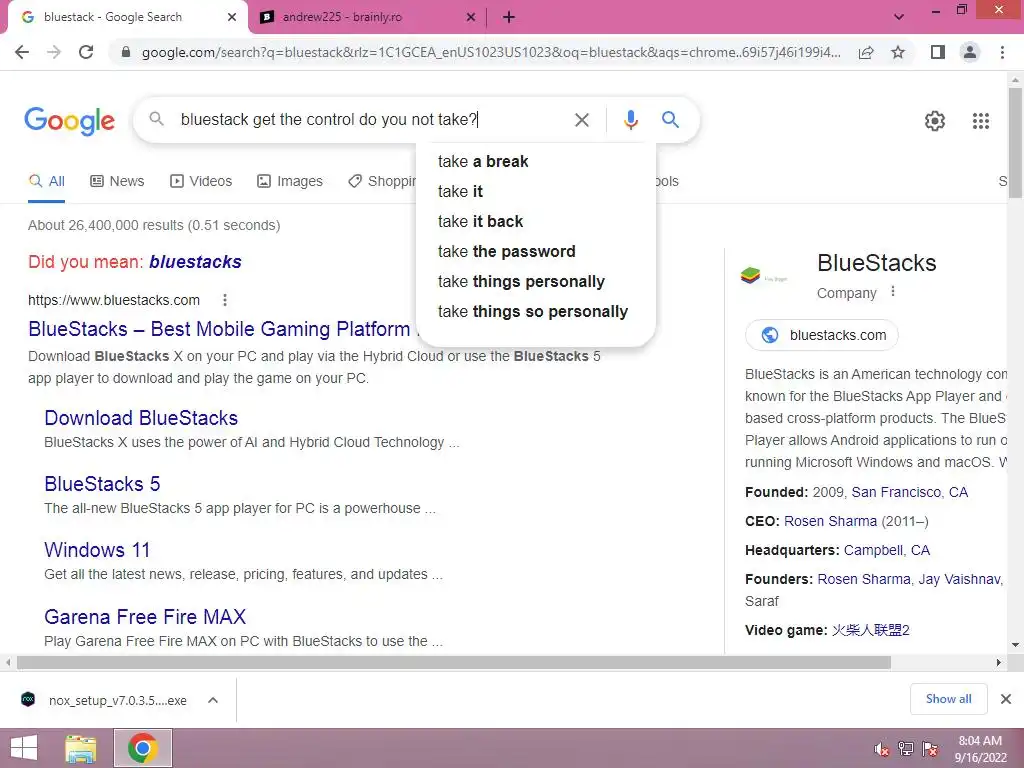Bookmark this tab with the star icon
The width and height of the screenshot is (1024, 768).
899,52
